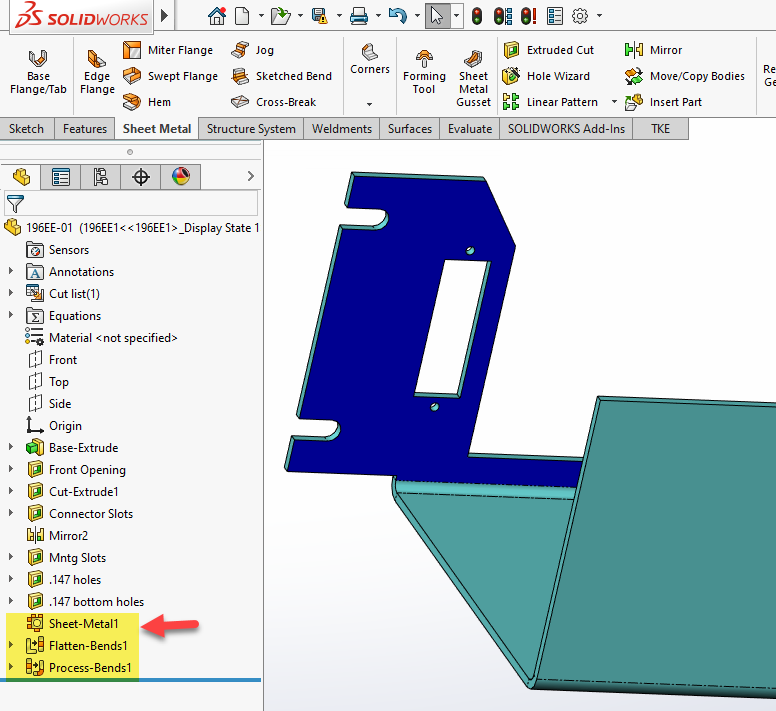The image size is (776, 711).
Task: Expand the Connector Slots feature
Action: (11, 513)
